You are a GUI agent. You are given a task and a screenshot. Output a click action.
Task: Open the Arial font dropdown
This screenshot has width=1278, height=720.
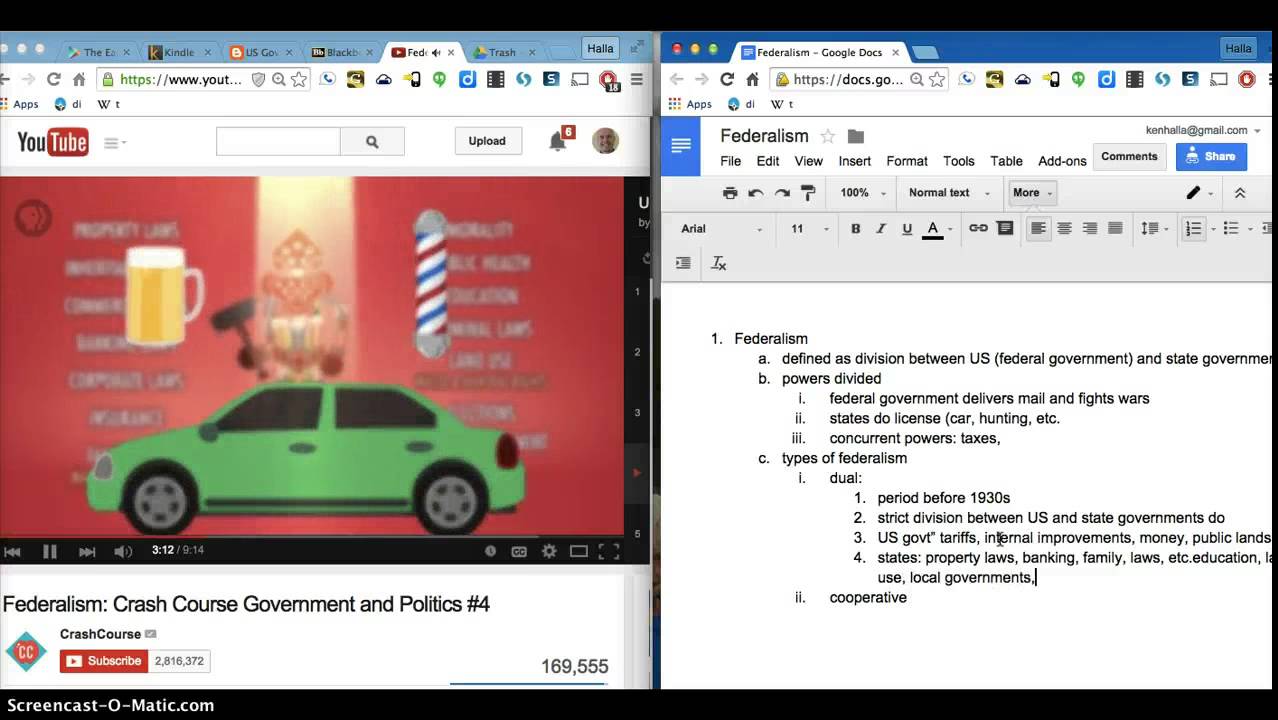pyautogui.click(x=721, y=228)
